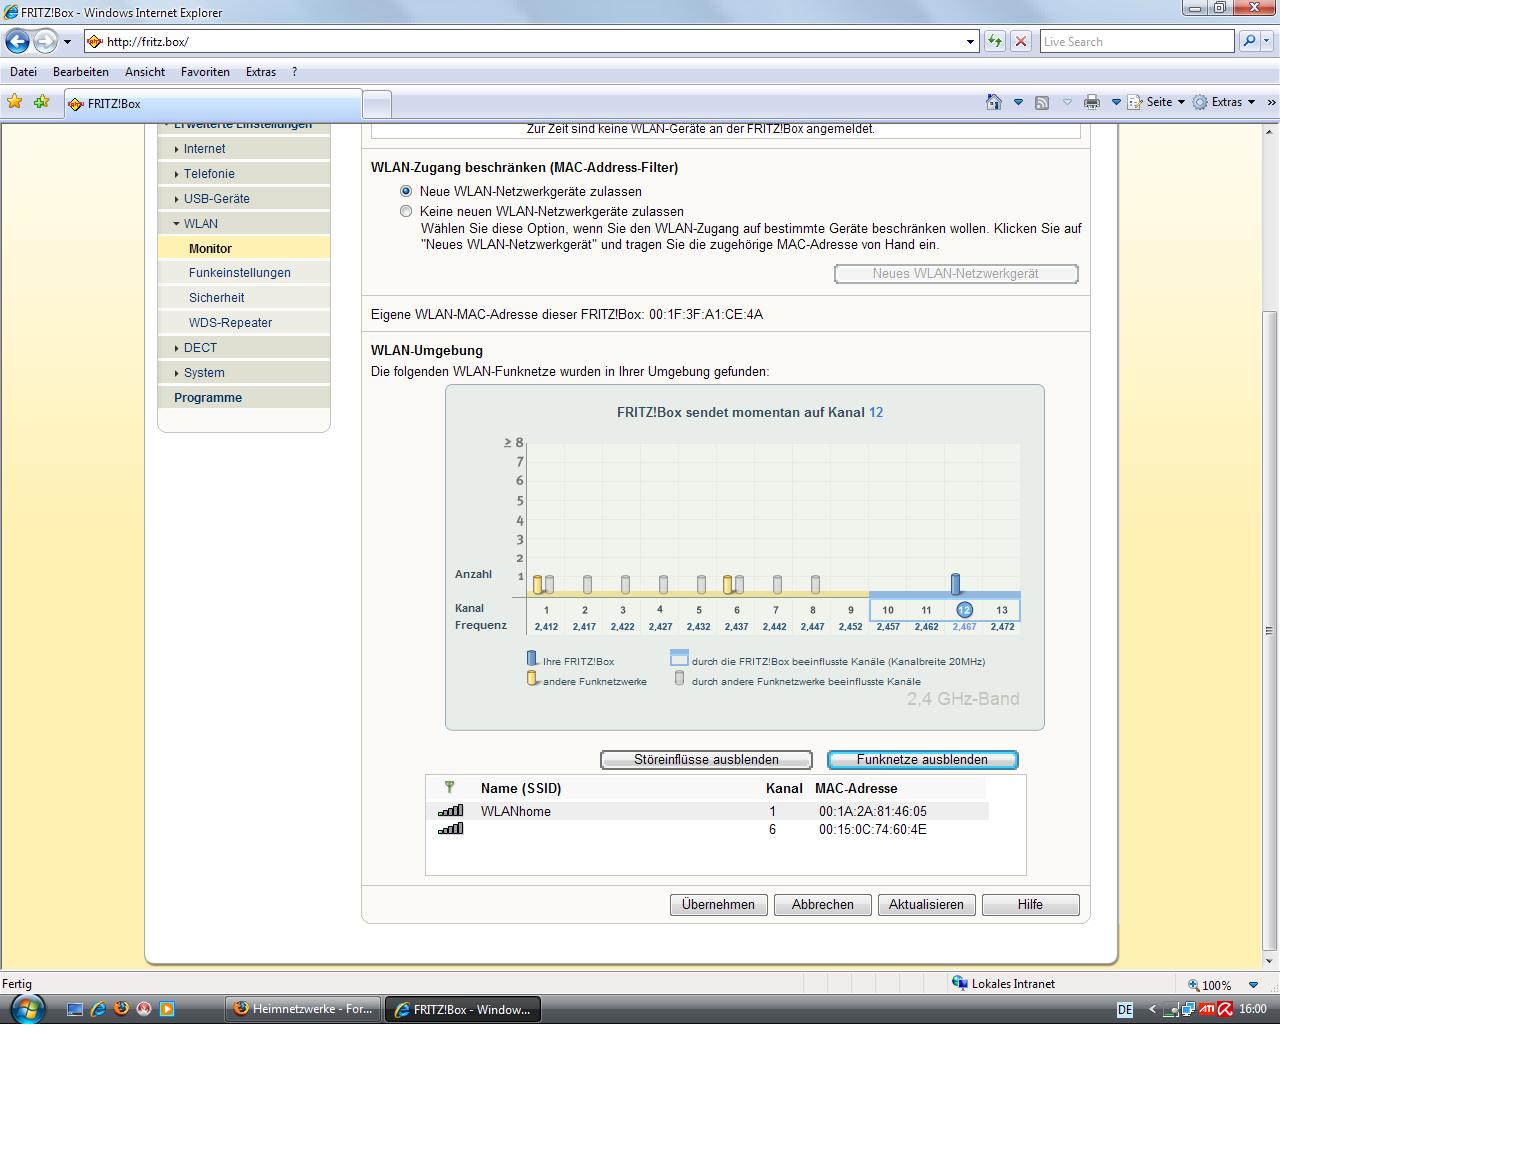Launch Firefox from the quick launch bar

click(x=121, y=1009)
